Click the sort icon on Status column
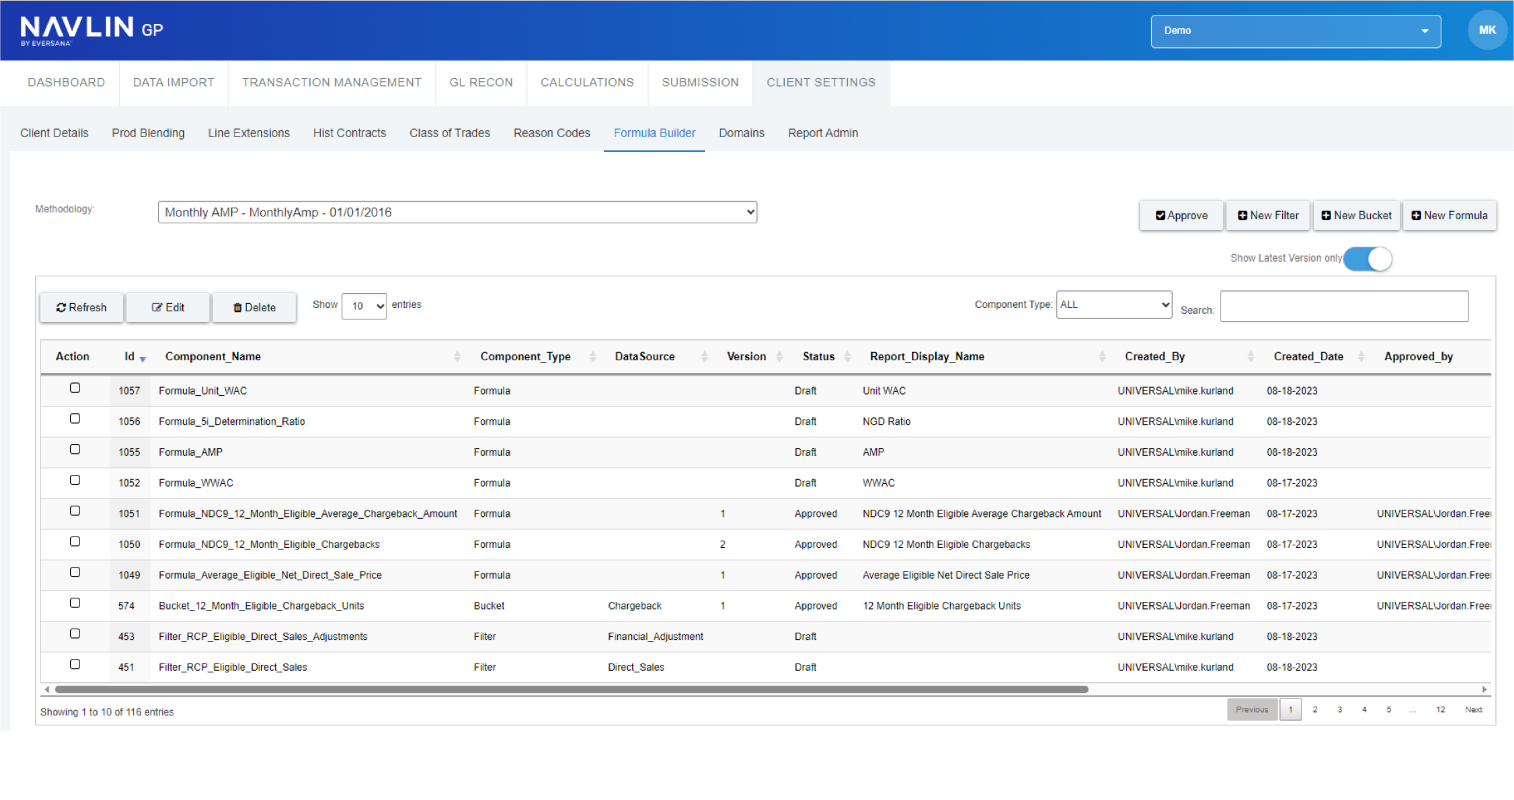 click(847, 357)
